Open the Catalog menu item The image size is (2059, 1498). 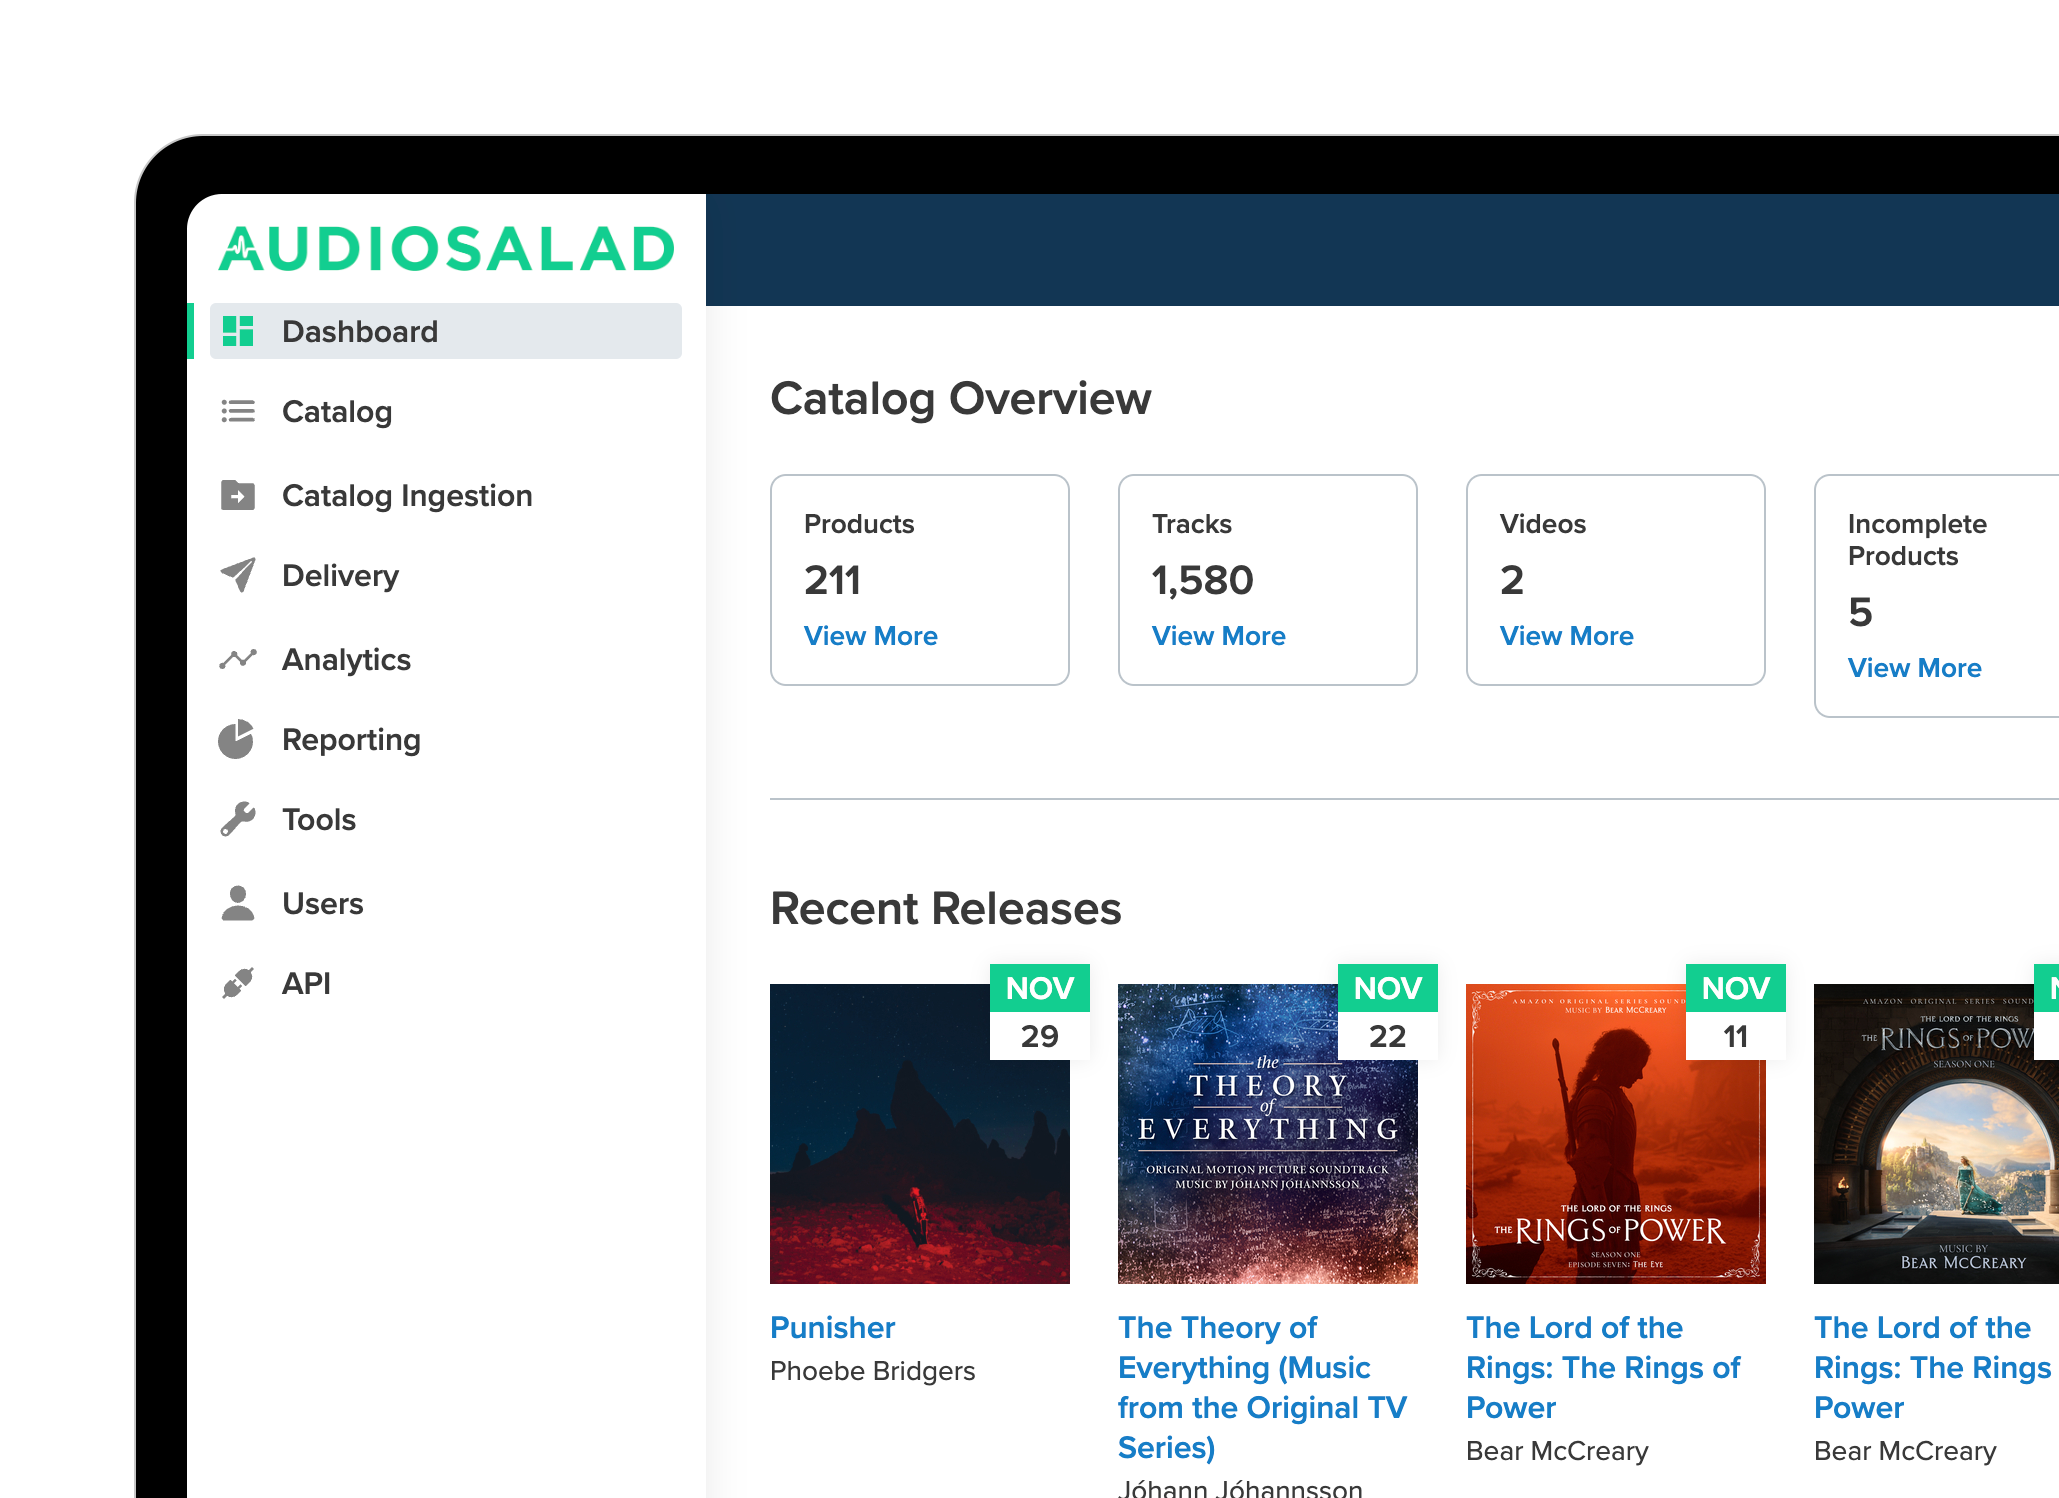point(337,411)
